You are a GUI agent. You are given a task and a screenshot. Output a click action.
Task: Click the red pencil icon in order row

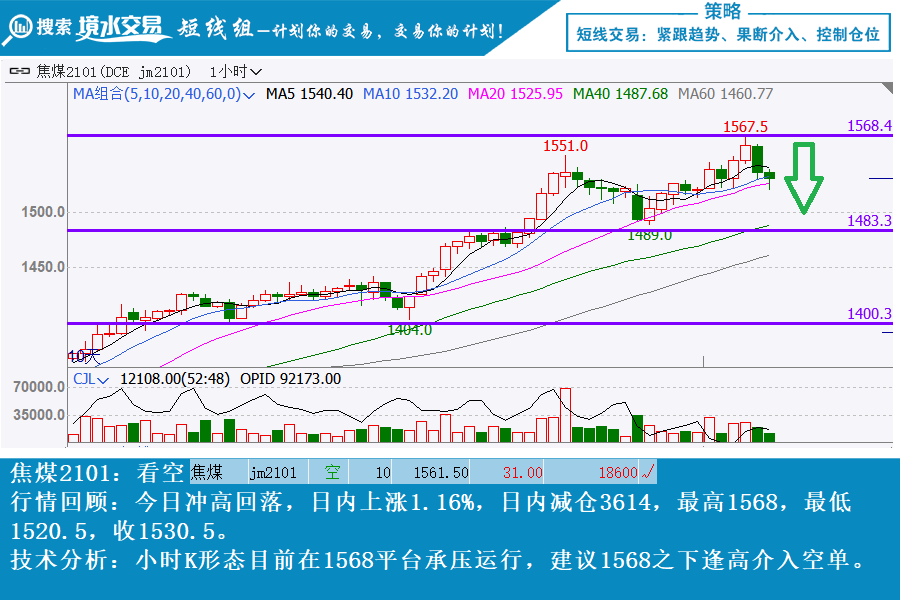[x=648, y=472]
